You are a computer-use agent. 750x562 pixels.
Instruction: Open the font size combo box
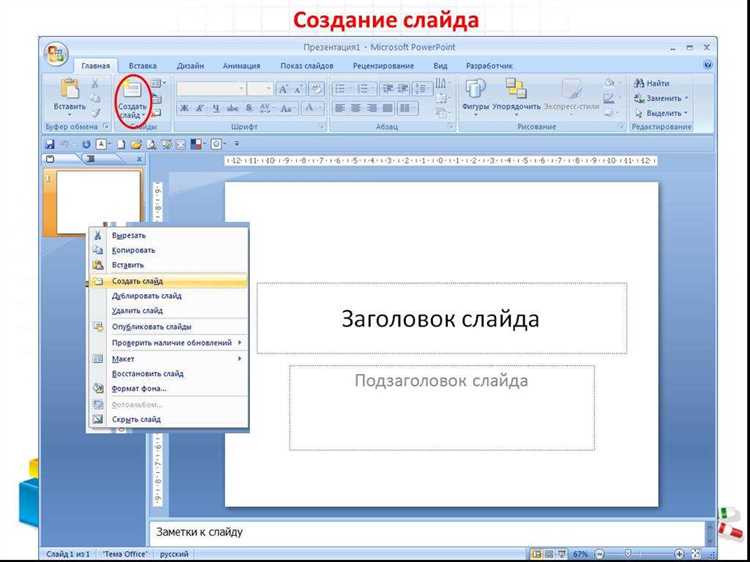pyautogui.click(x=260, y=89)
